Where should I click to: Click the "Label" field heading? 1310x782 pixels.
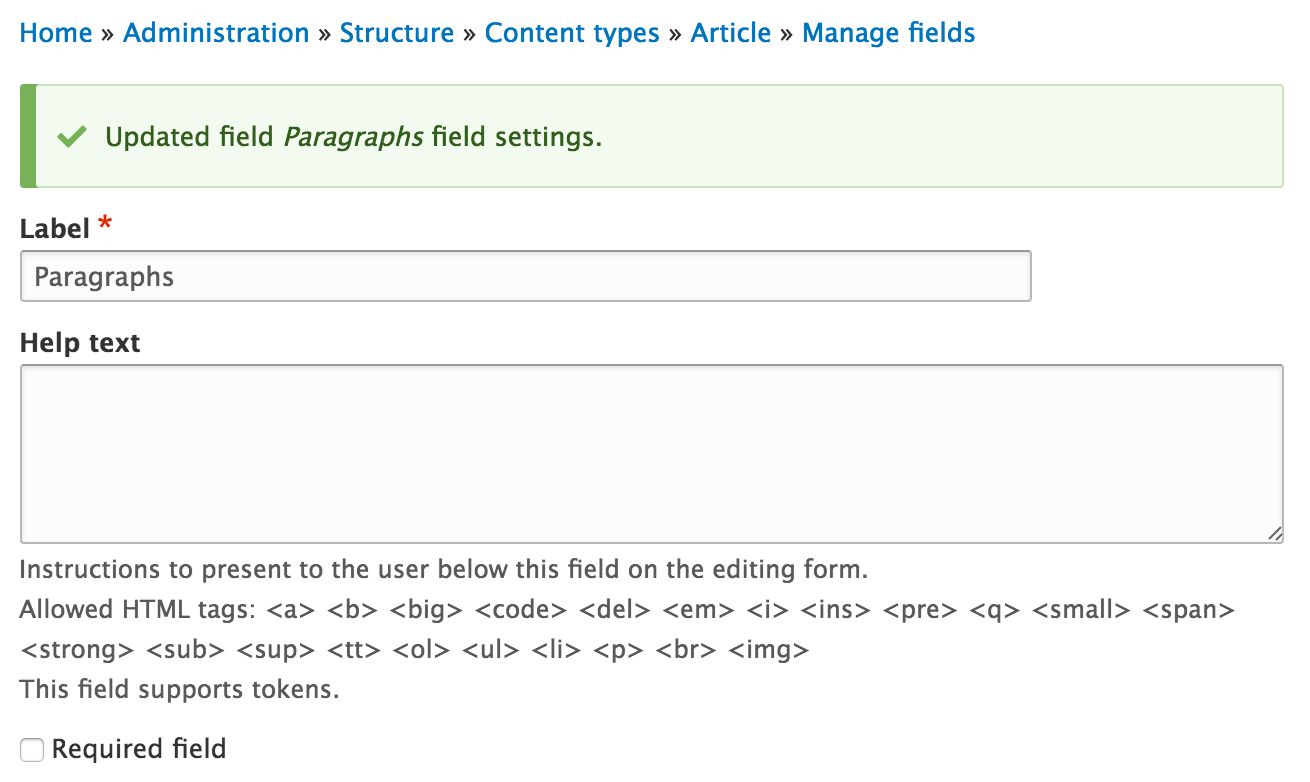55,229
